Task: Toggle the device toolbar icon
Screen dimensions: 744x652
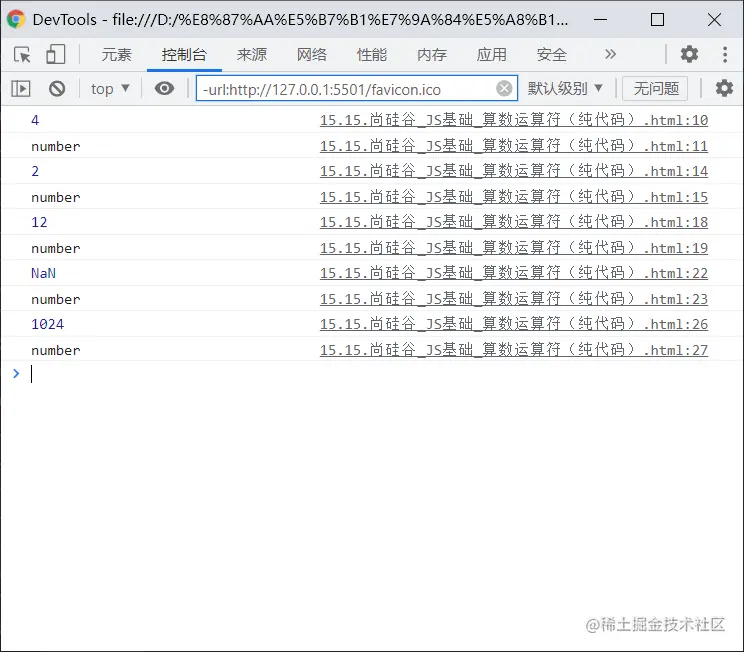Action: click(56, 54)
